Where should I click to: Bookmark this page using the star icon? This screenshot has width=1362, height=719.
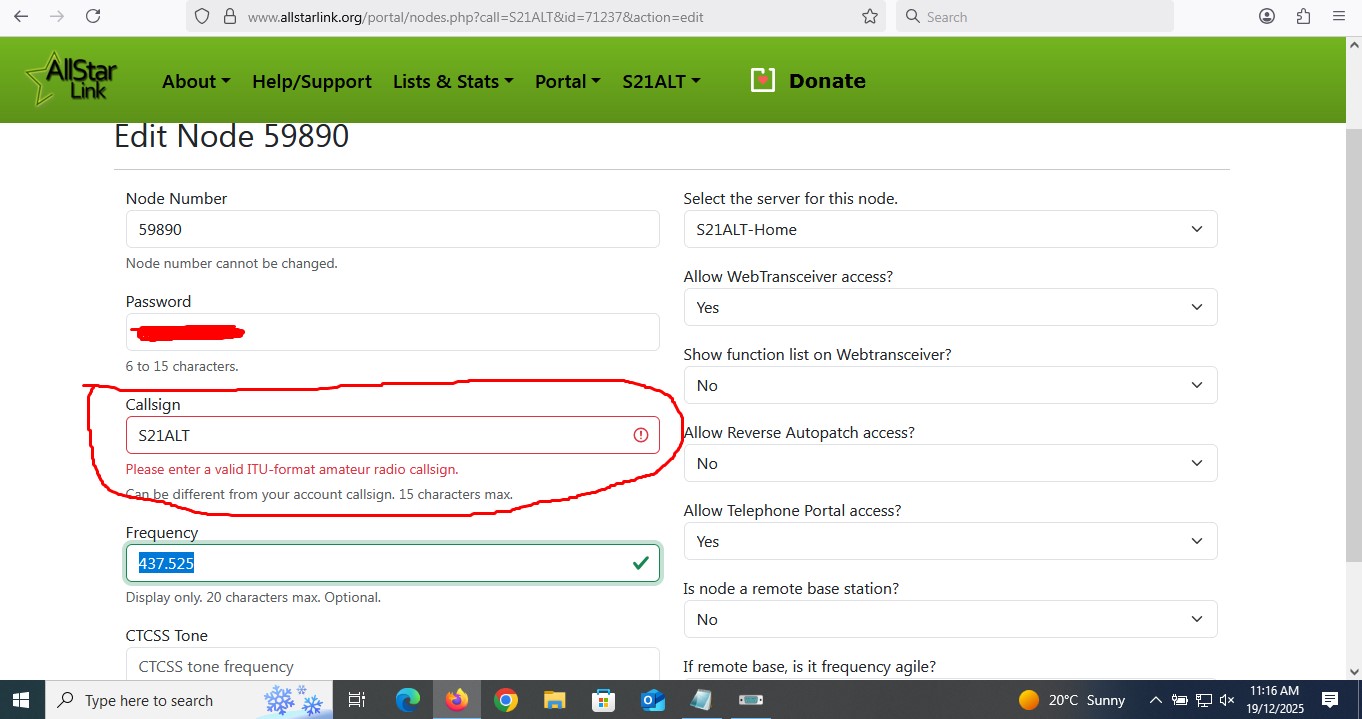pyautogui.click(x=869, y=16)
